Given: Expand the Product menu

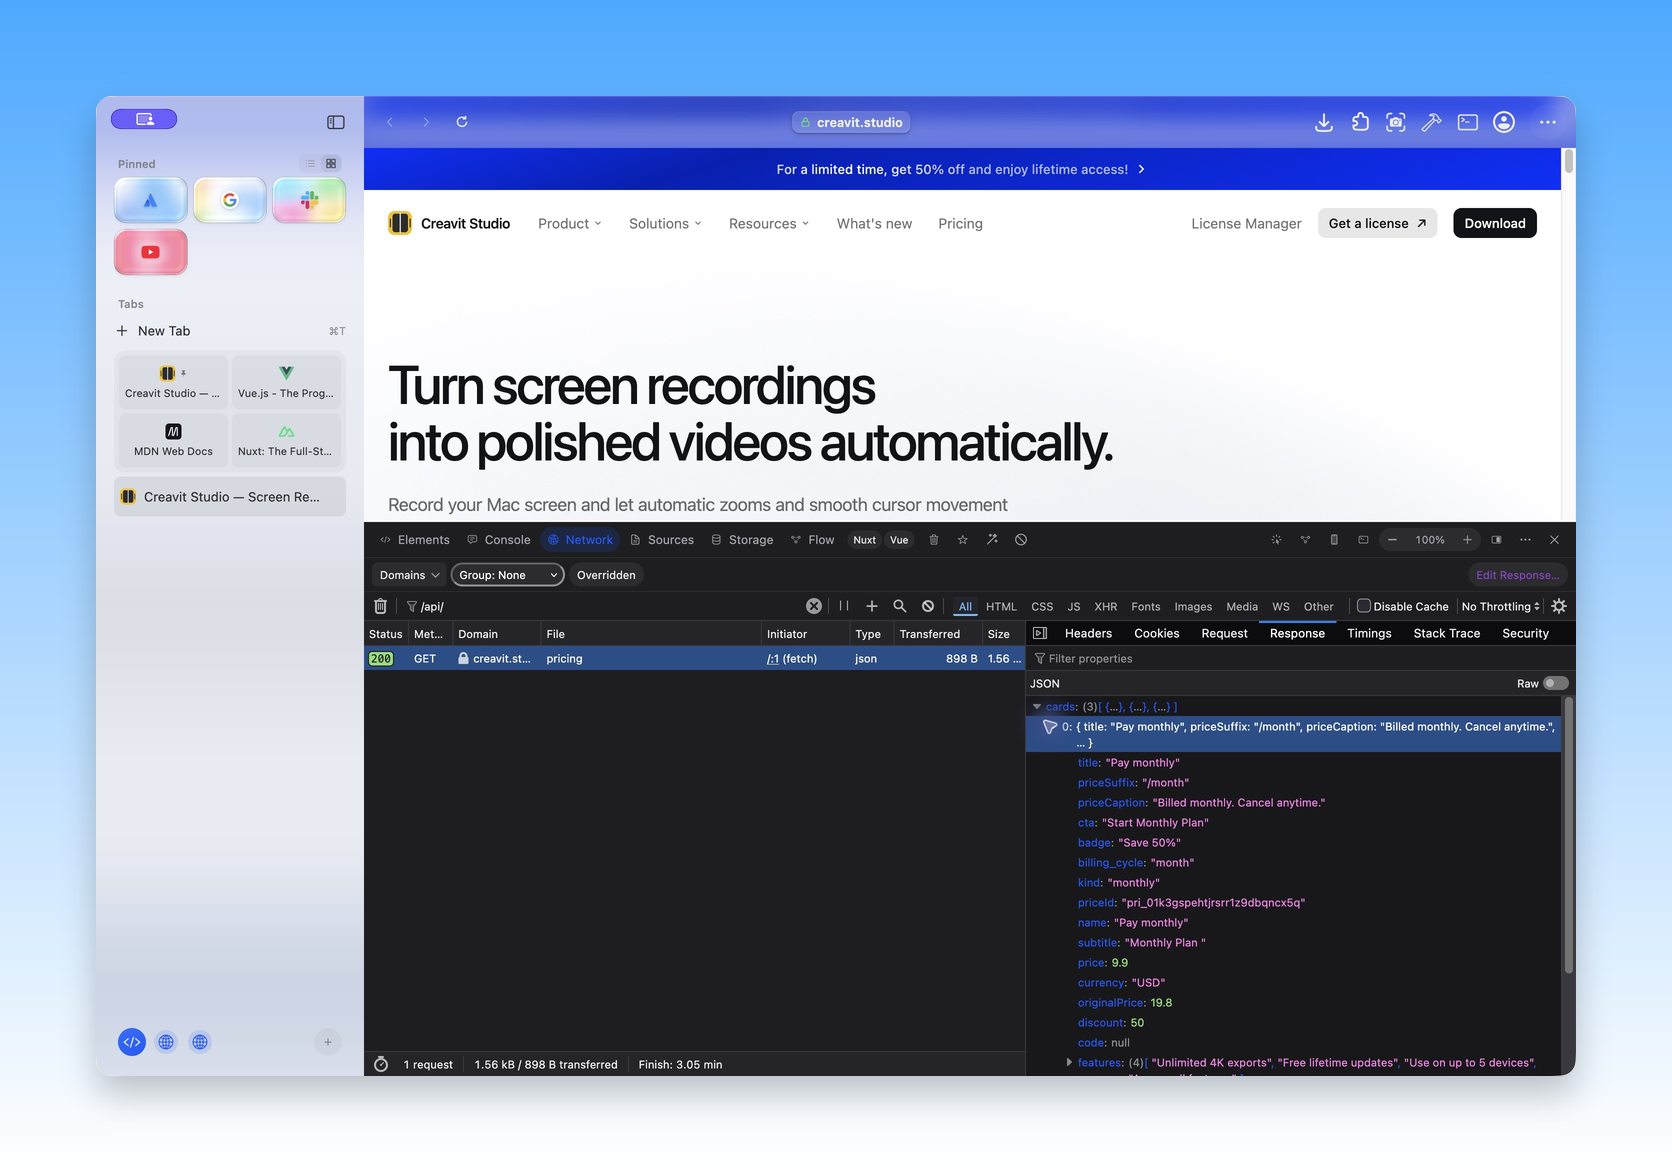Looking at the screenshot, I should pos(570,224).
